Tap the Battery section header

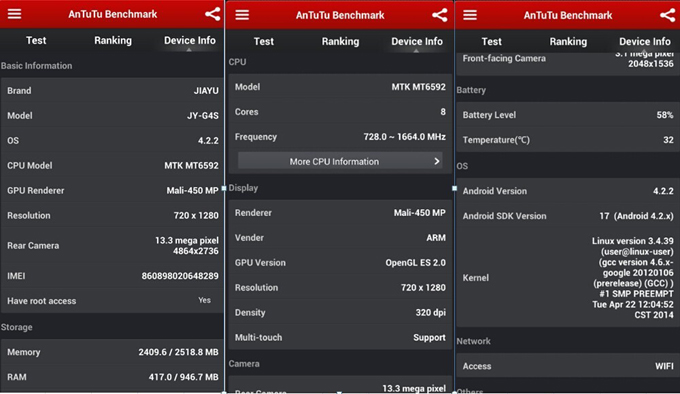pos(471,90)
